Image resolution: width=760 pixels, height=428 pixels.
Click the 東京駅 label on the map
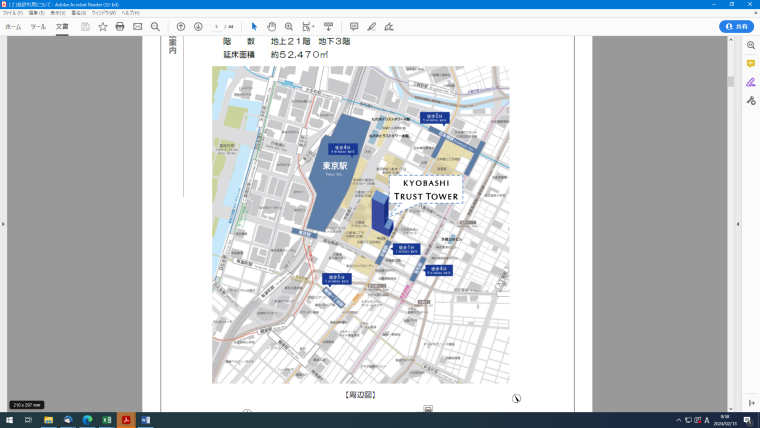[335, 166]
